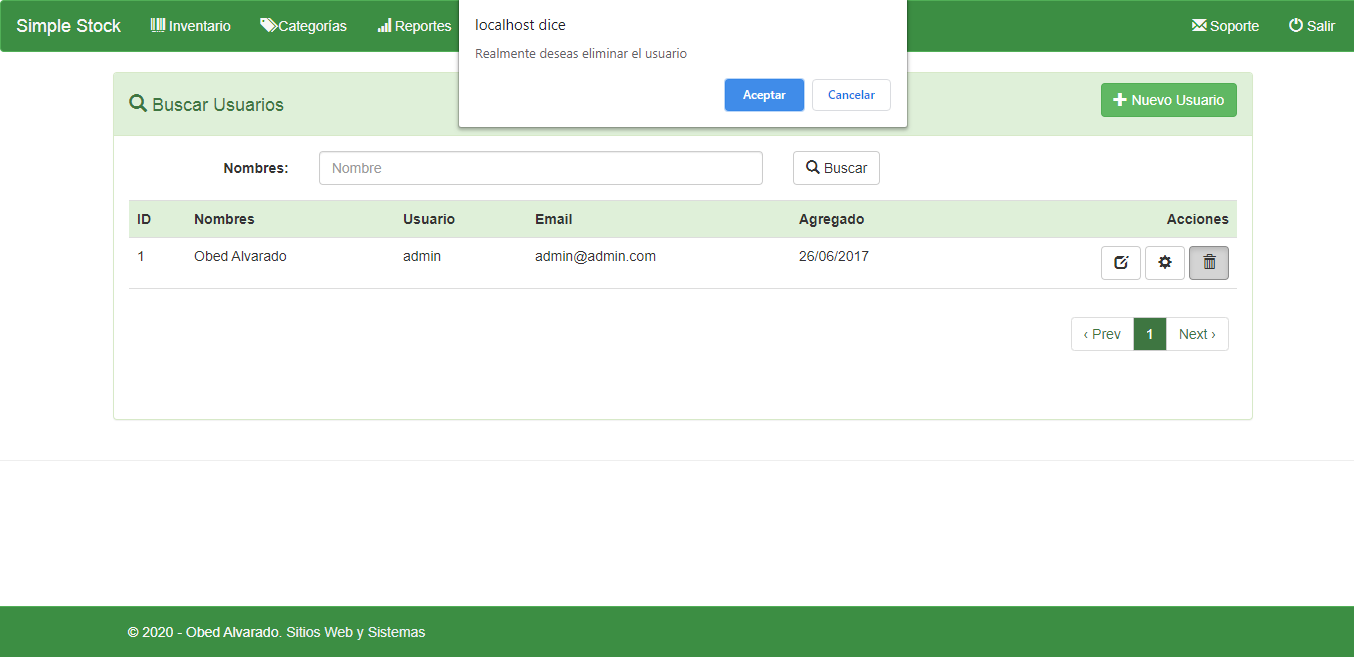Click the footer text Obed Alvarado. Sitios Web y Sistemas
The width and height of the screenshot is (1354, 662).
(x=305, y=632)
